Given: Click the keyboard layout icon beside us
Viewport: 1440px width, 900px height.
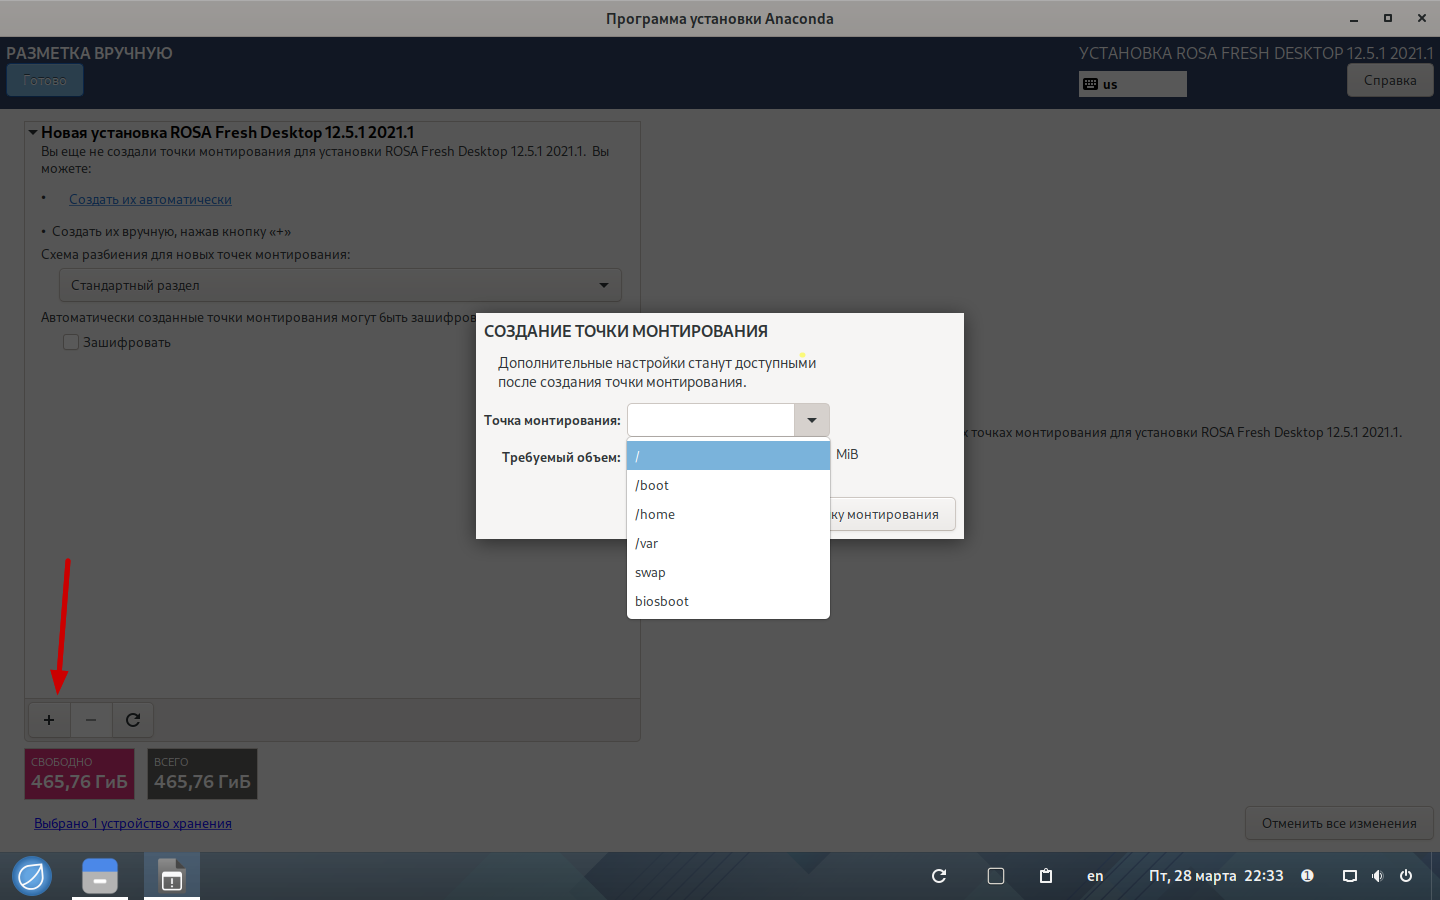Looking at the screenshot, I should coord(1091,84).
